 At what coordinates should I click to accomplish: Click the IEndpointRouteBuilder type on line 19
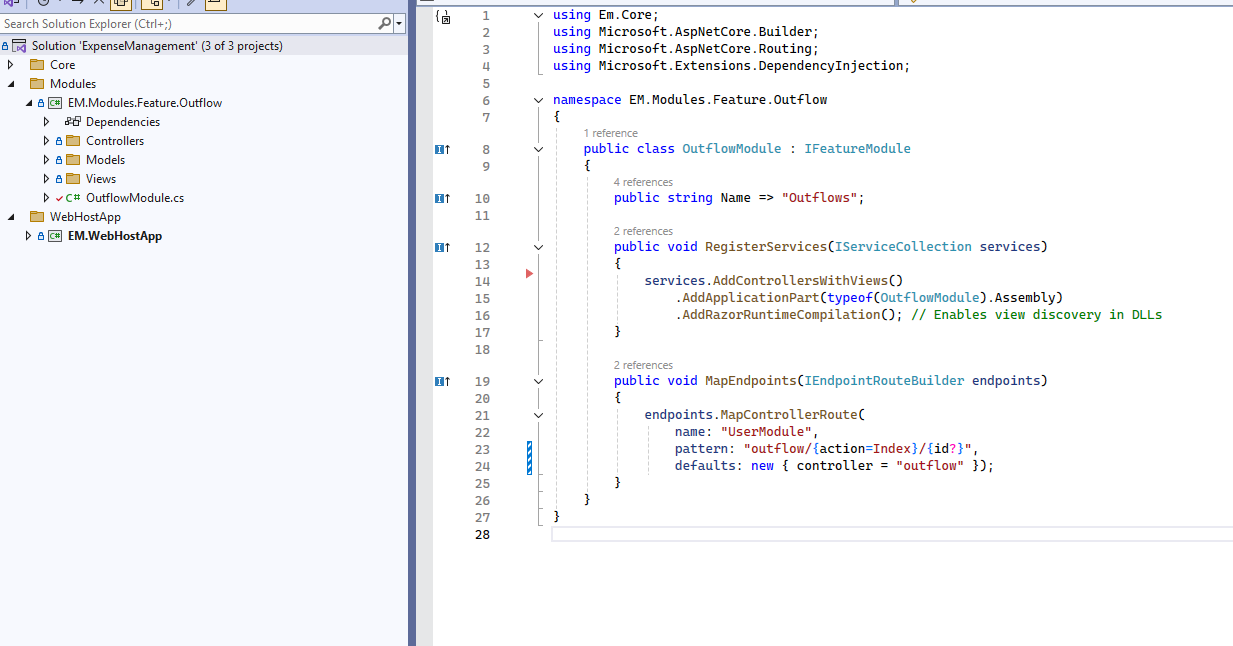pos(884,381)
